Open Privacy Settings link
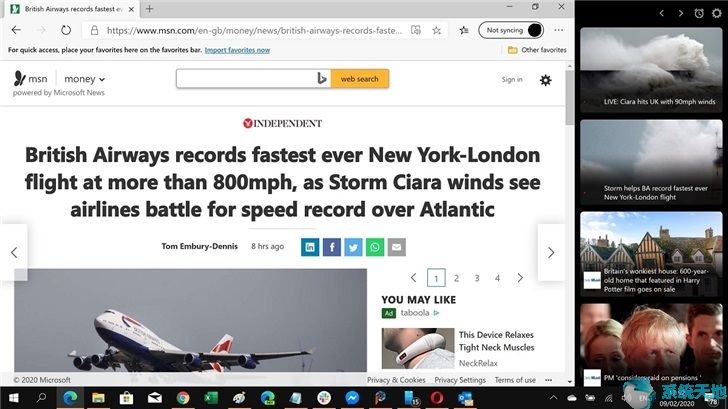 pos(460,380)
